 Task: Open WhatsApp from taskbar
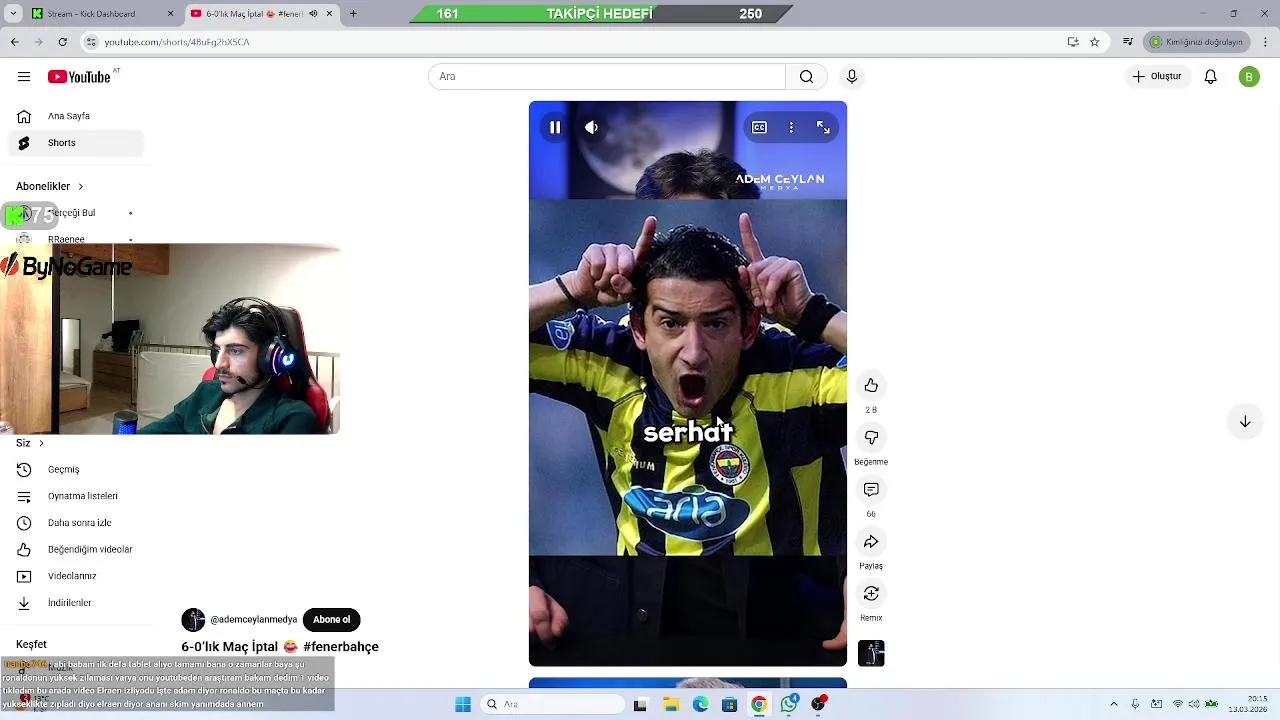point(789,704)
